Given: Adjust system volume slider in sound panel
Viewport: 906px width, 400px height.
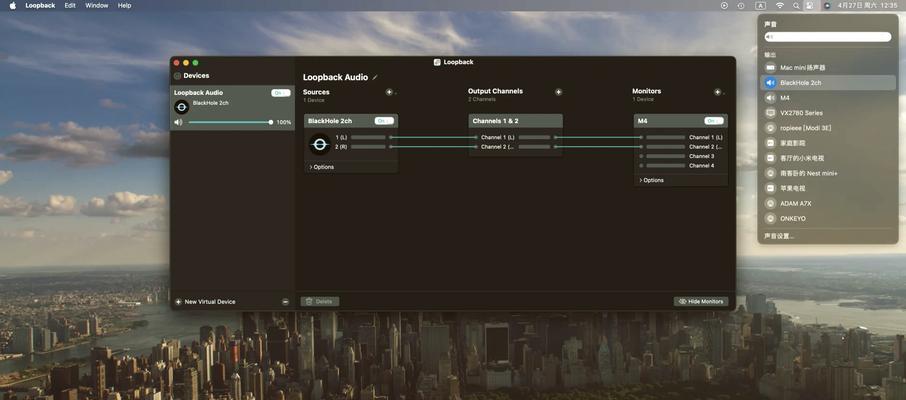Looking at the screenshot, I should (x=827, y=36).
